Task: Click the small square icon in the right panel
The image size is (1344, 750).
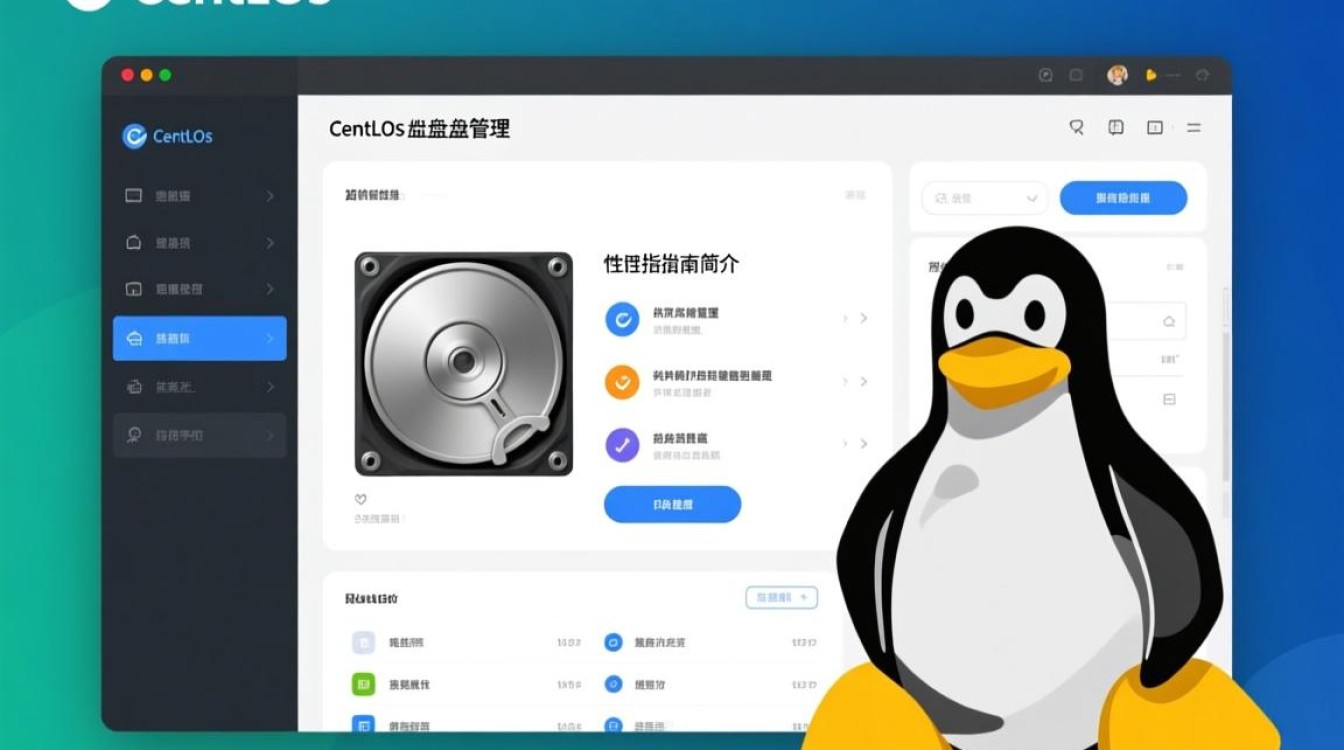Action: click(1169, 399)
